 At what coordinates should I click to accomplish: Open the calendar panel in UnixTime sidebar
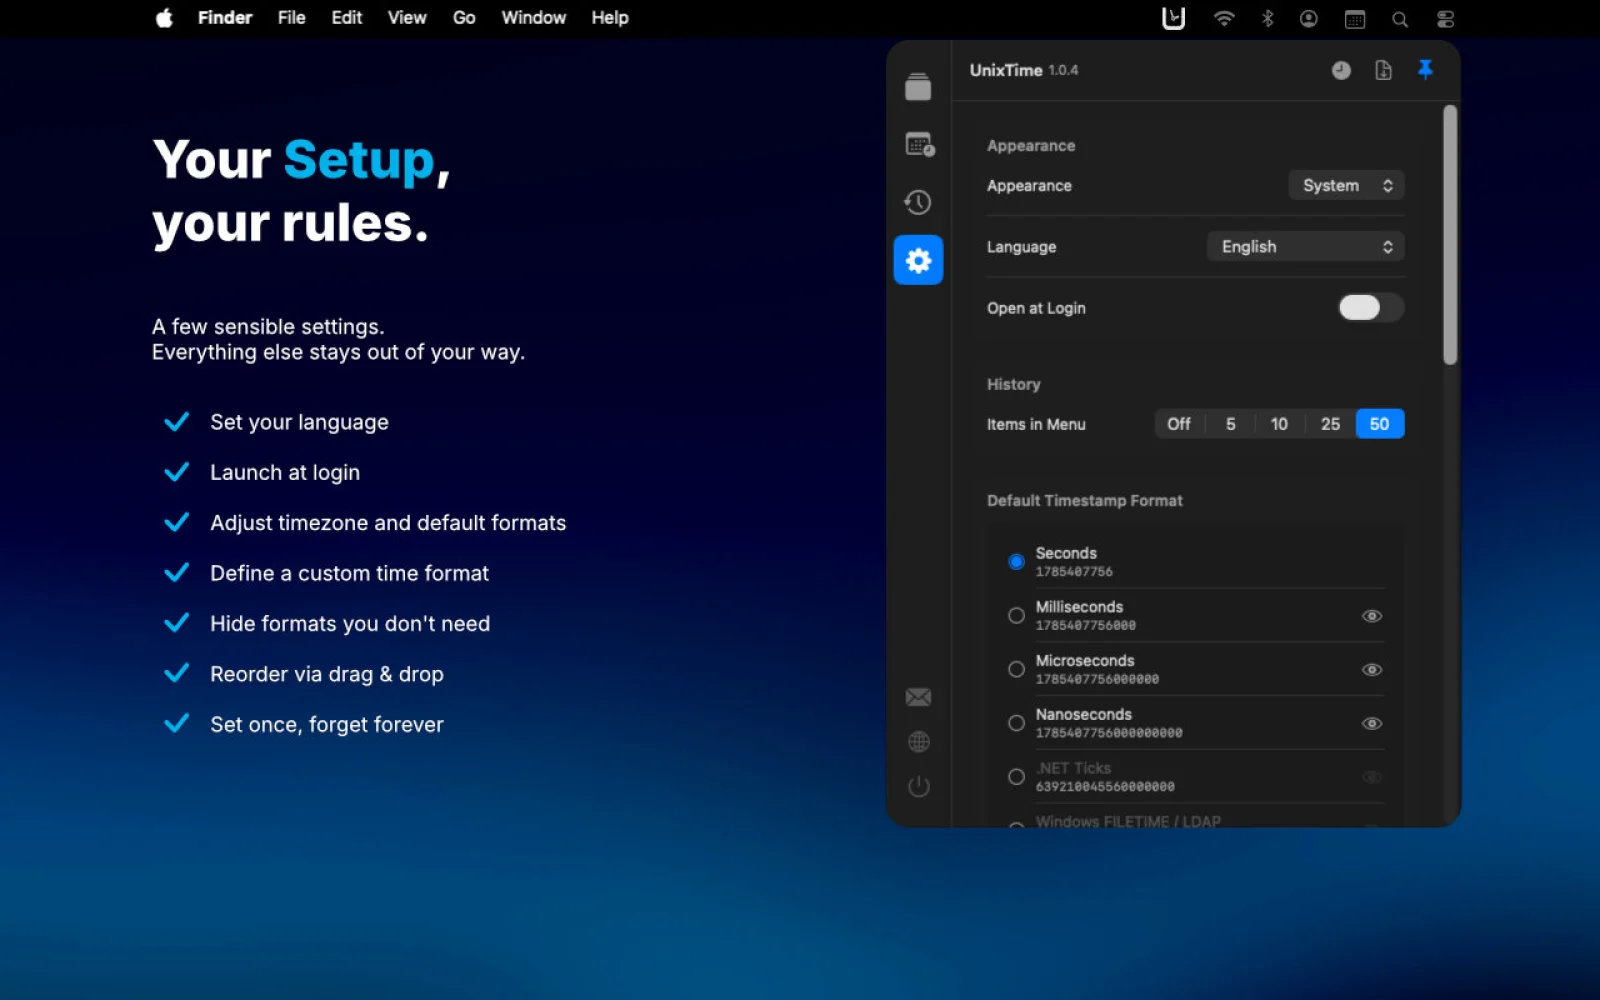(919, 145)
